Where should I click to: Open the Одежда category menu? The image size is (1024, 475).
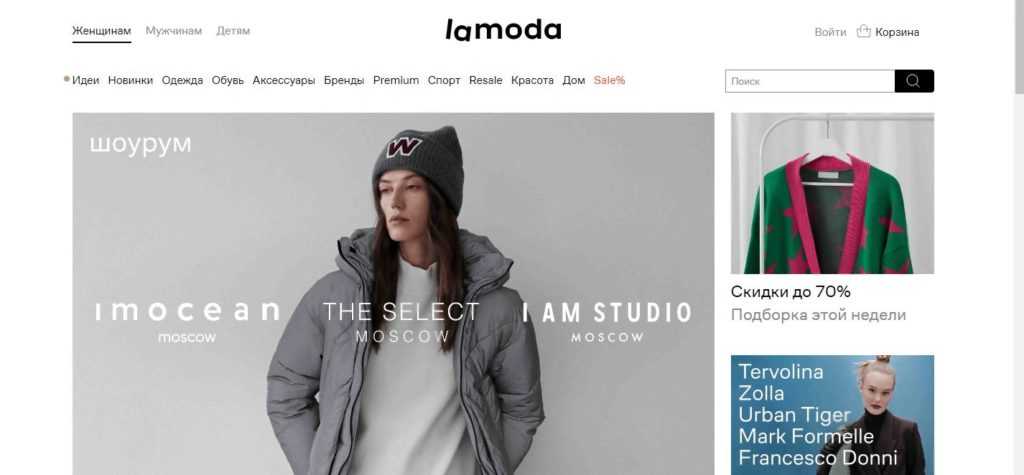tap(182, 80)
